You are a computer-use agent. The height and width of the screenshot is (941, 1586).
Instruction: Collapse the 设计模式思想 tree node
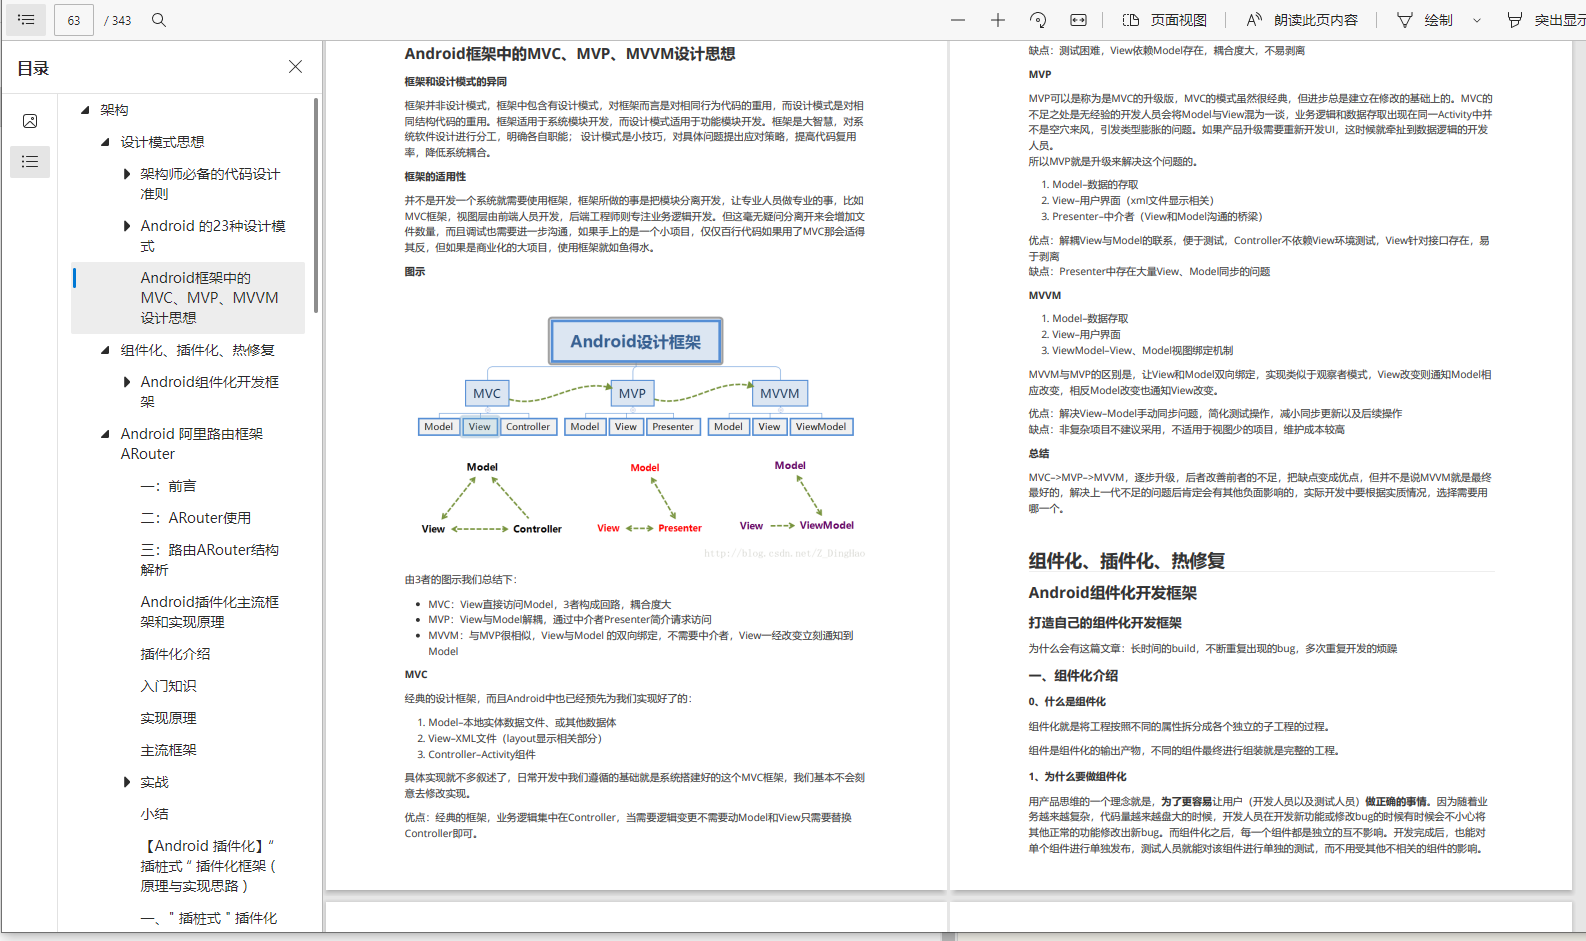click(106, 142)
